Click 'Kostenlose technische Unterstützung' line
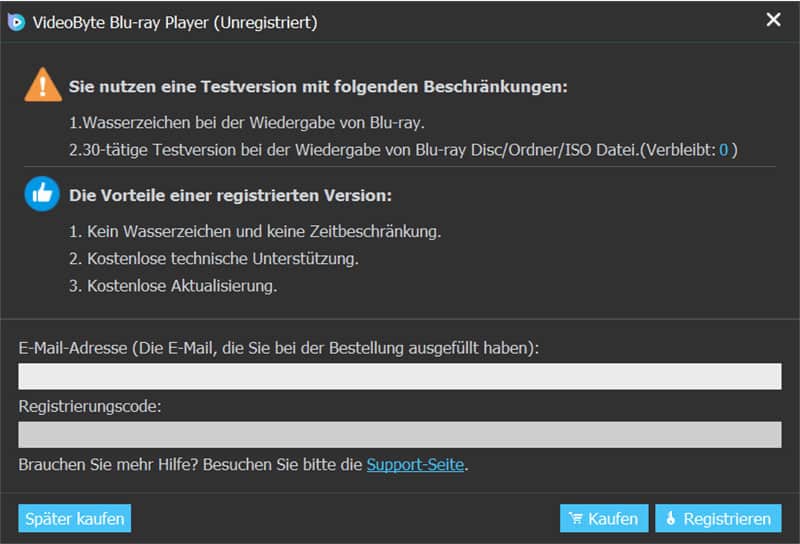This screenshot has height=544, width=800. (x=214, y=259)
